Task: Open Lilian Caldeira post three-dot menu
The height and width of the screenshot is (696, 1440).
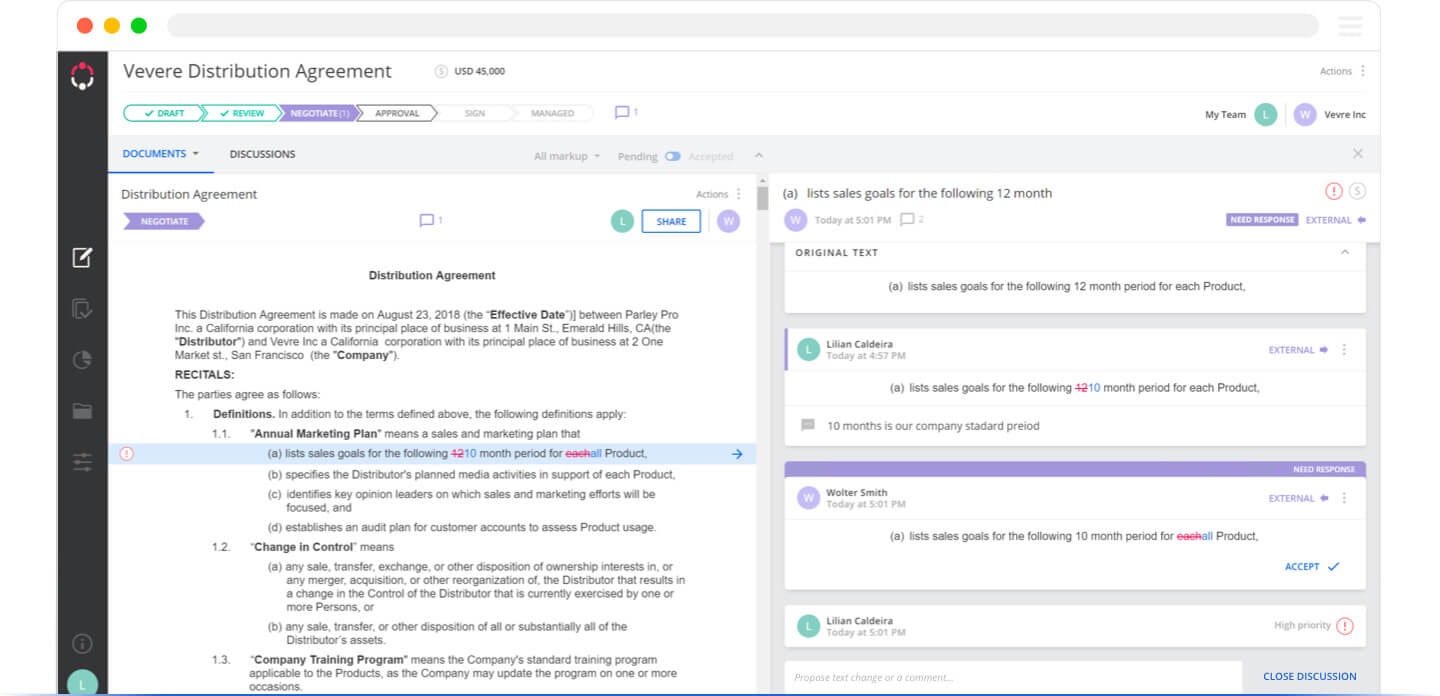Action: tap(1344, 350)
